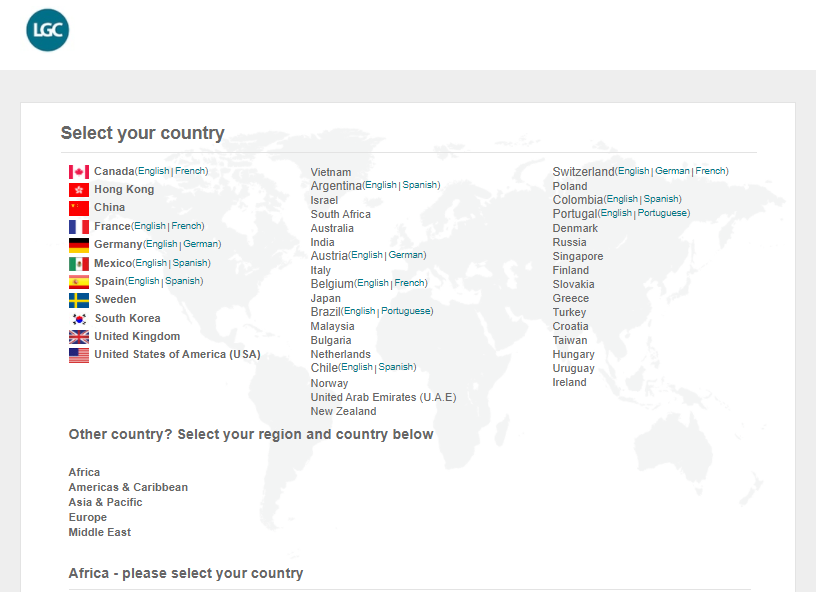Click the Canada flag icon

[79, 172]
